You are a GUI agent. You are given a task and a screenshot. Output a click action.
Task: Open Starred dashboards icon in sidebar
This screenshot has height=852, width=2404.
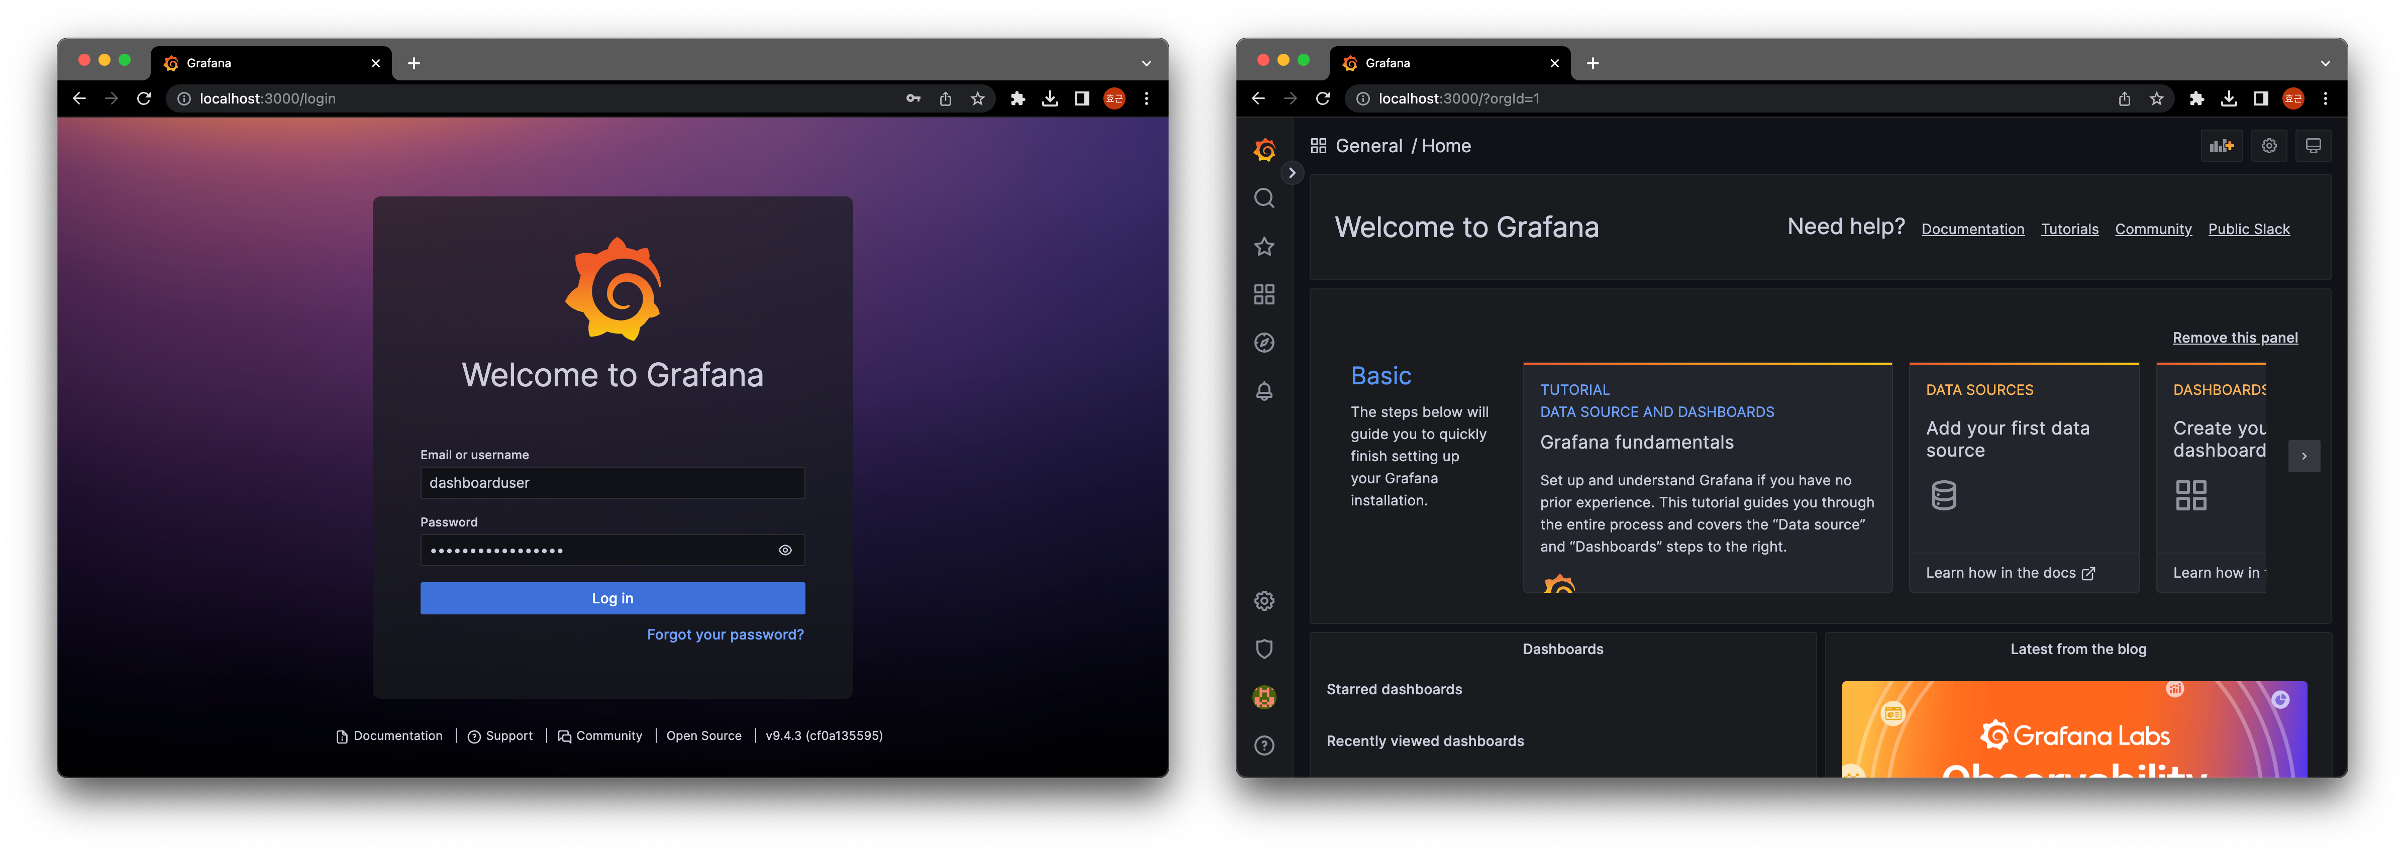click(x=1264, y=246)
